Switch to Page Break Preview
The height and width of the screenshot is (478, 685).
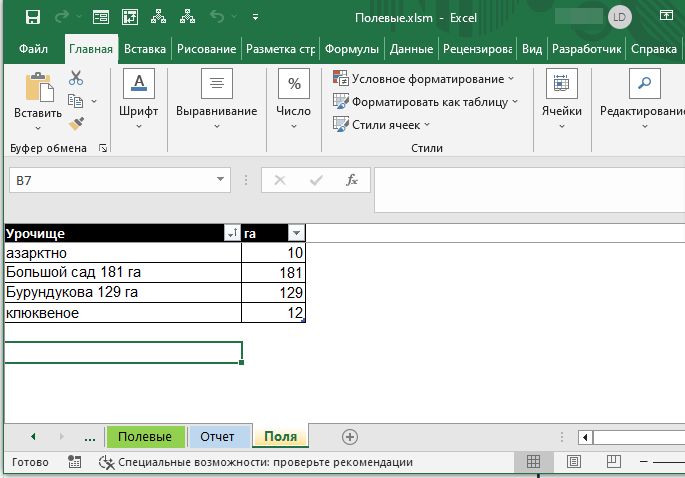613,461
